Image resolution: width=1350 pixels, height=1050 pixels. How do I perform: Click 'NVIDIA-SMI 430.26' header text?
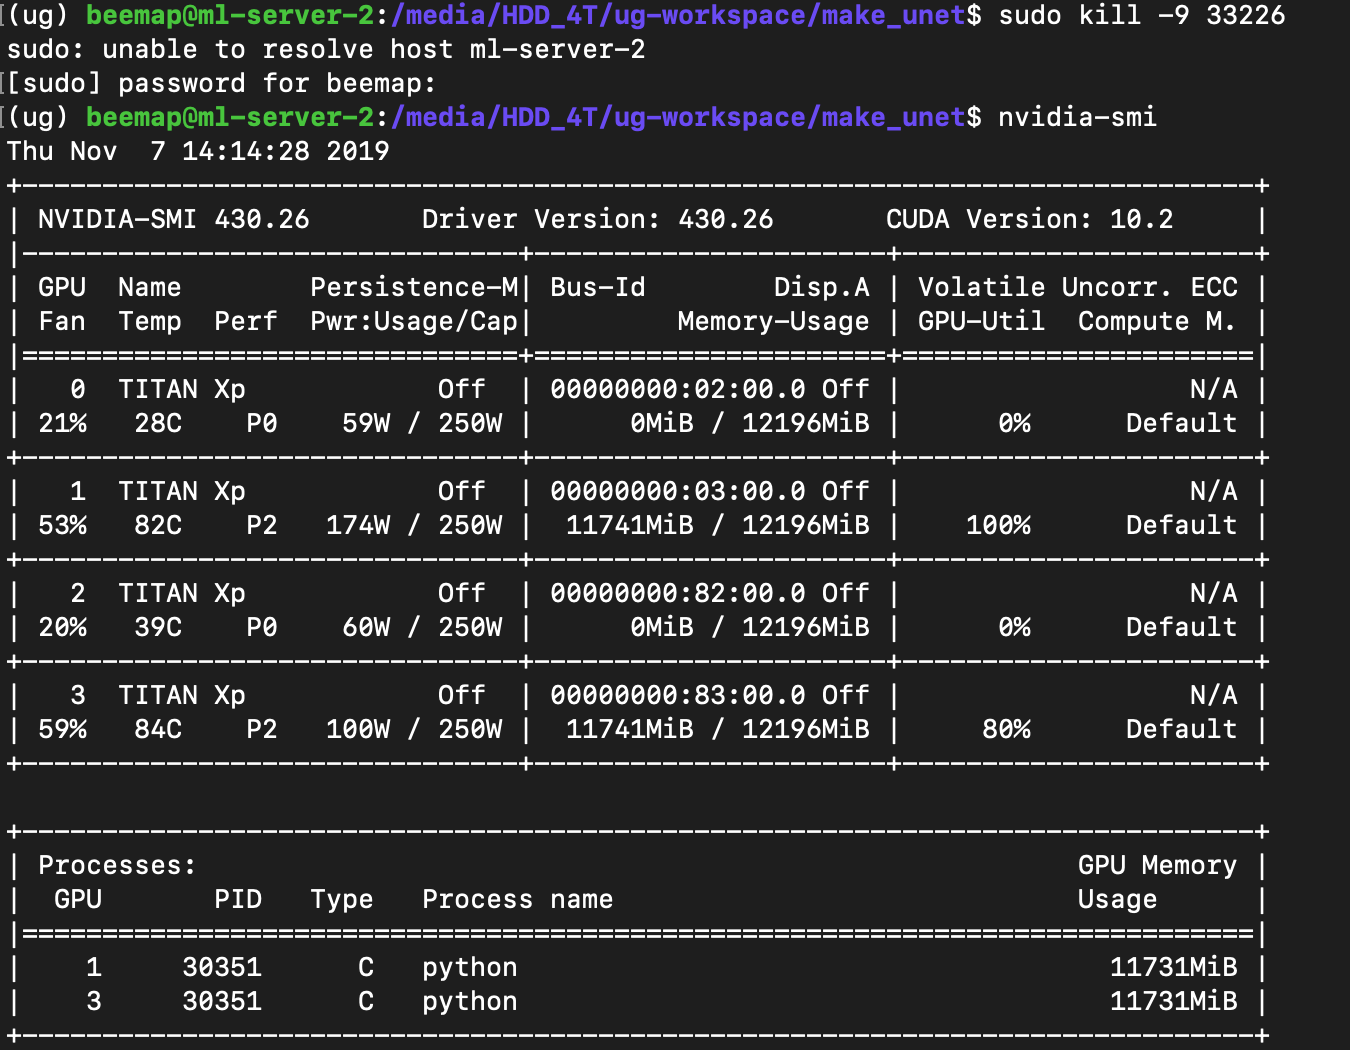tap(174, 219)
